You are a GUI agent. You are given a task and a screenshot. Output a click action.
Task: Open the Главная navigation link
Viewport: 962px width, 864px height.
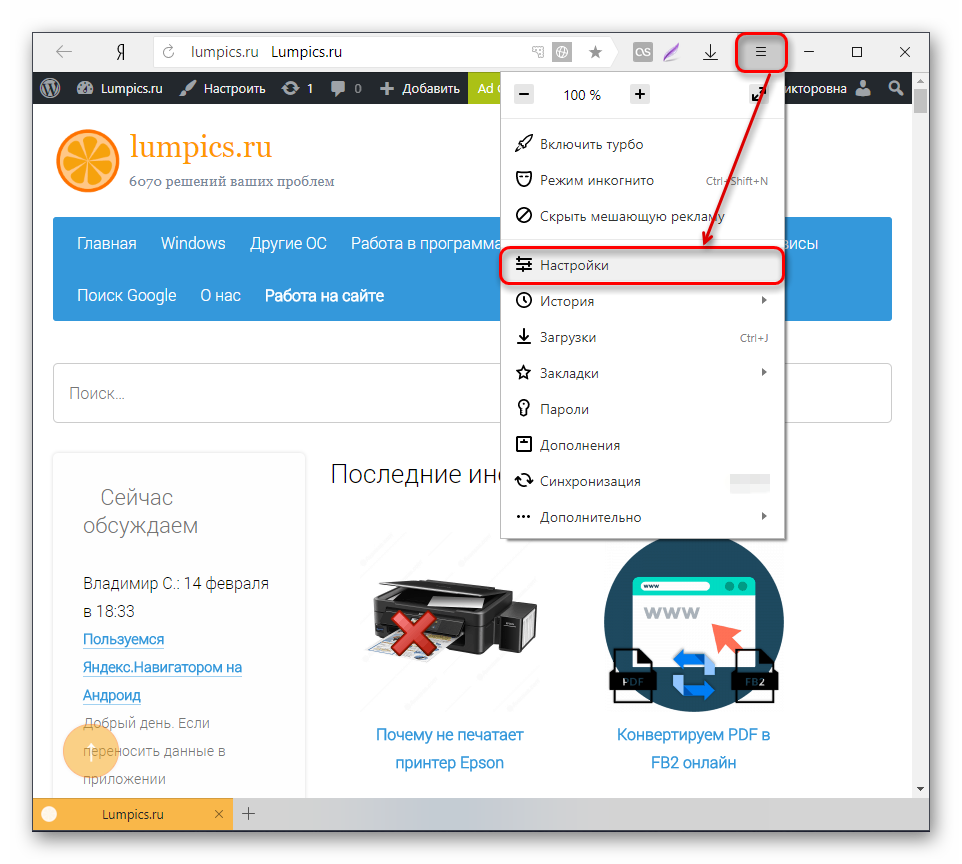107,244
